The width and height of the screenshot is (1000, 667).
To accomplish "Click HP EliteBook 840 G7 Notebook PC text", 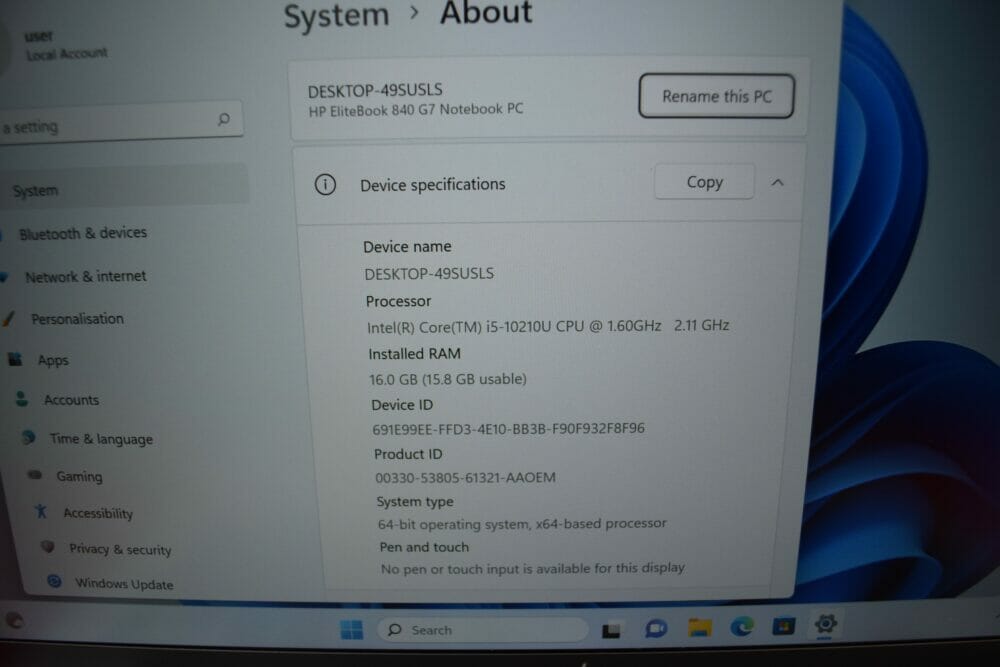I will click(416, 110).
